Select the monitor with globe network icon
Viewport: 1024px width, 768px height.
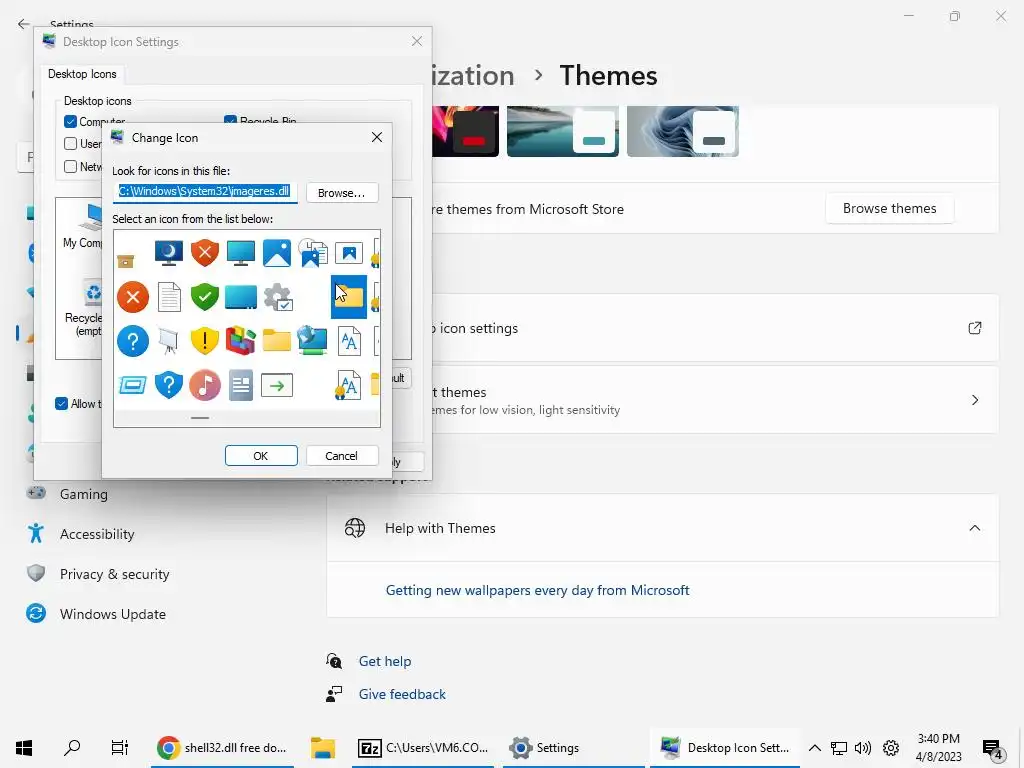coord(312,341)
